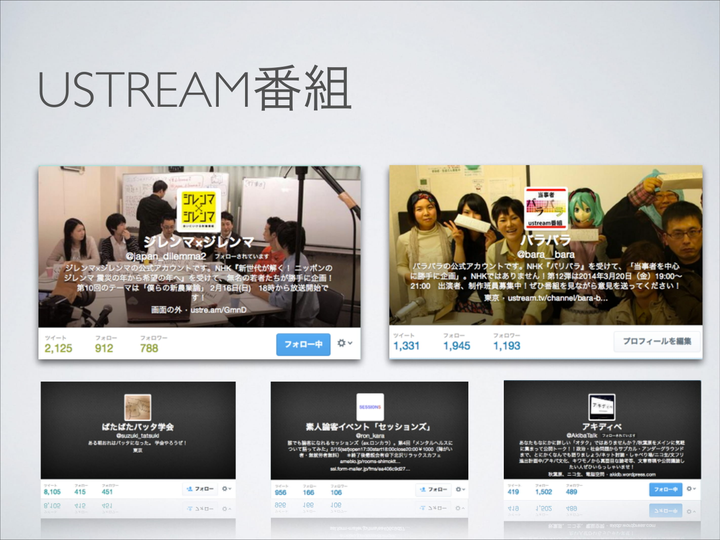
Task: Follow セッションズ with フォロー button
Action: pos(433,489)
